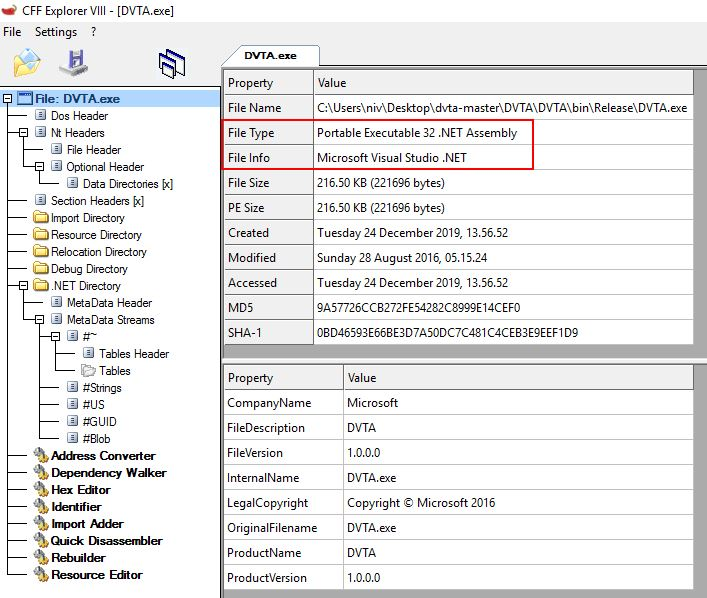Collapse the Nt Headers node
The width and height of the screenshot is (707, 598).
coord(23,133)
